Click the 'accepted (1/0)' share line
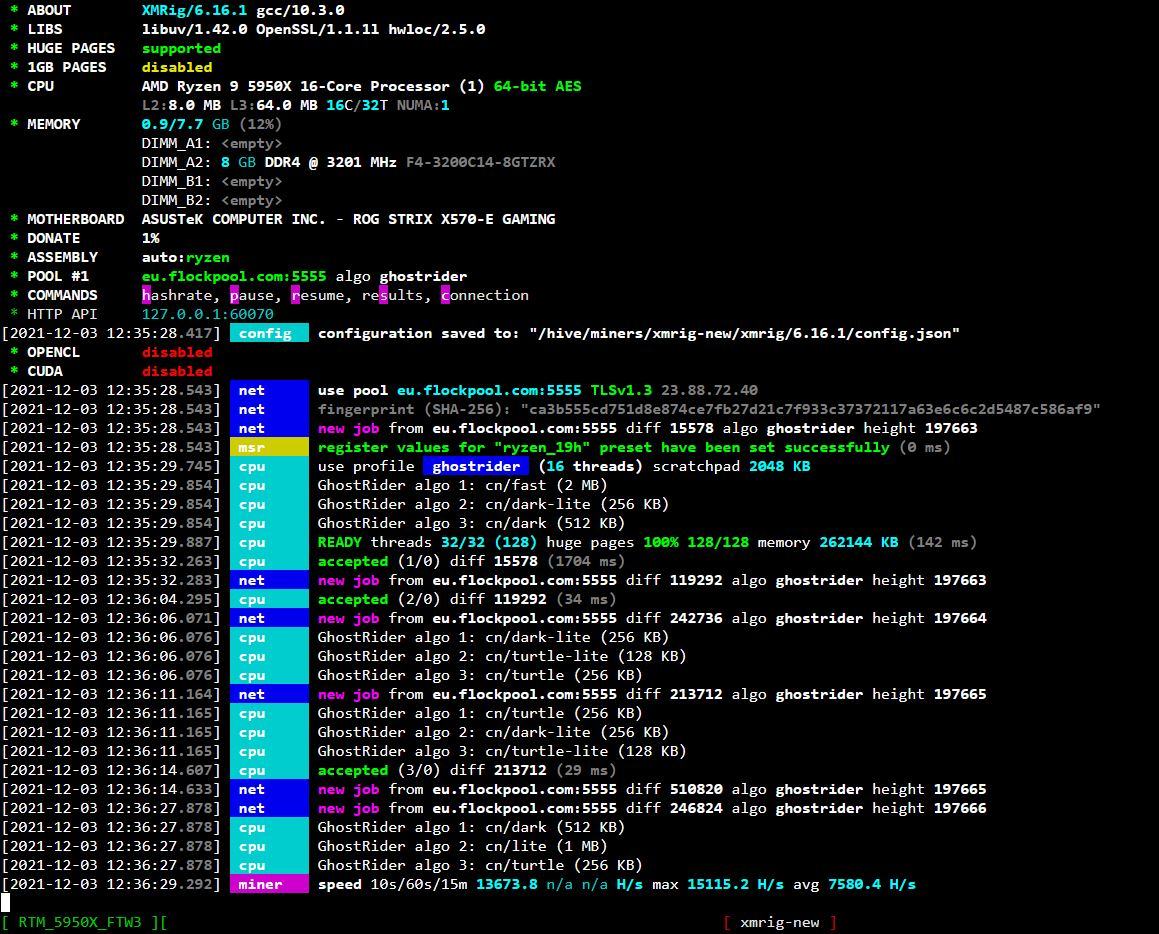The image size is (1159, 934). coord(472,562)
